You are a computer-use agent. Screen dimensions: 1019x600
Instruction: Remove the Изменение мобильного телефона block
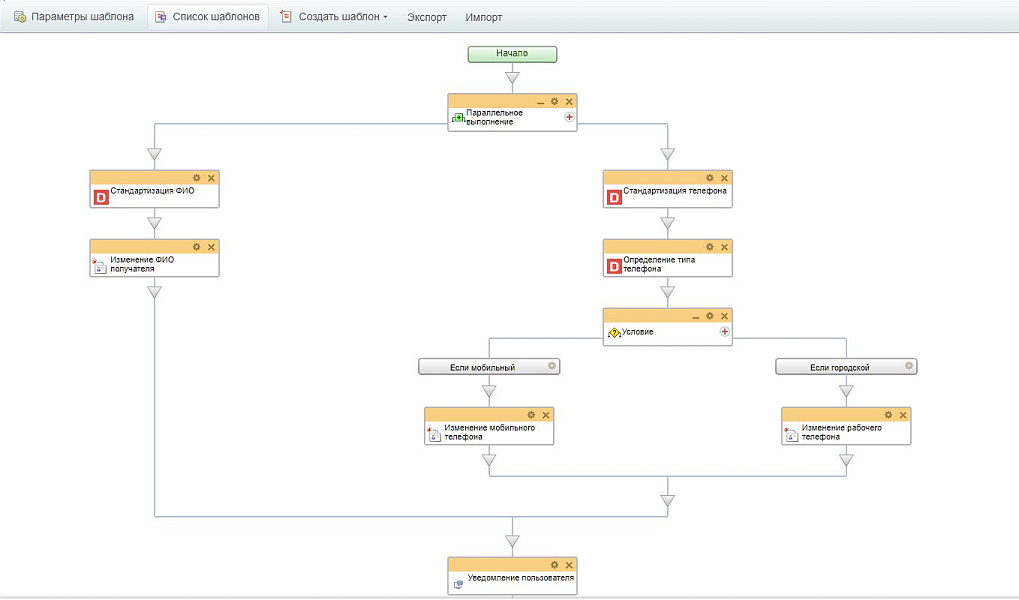click(546, 415)
